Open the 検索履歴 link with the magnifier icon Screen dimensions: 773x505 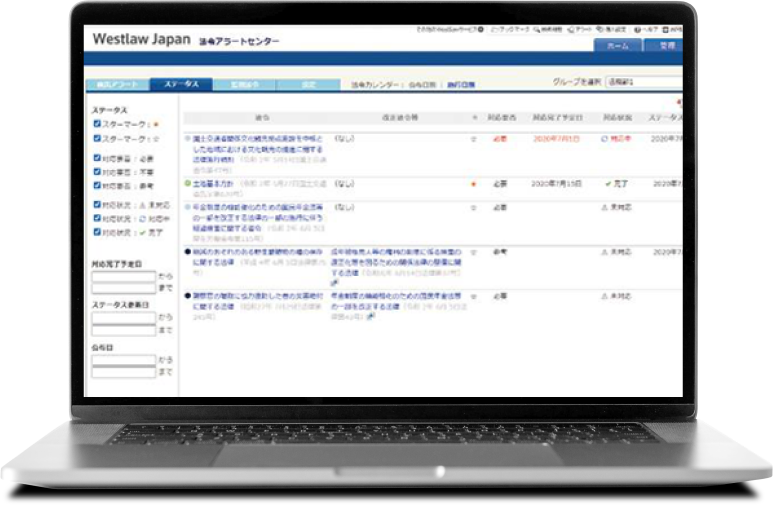click(548, 30)
